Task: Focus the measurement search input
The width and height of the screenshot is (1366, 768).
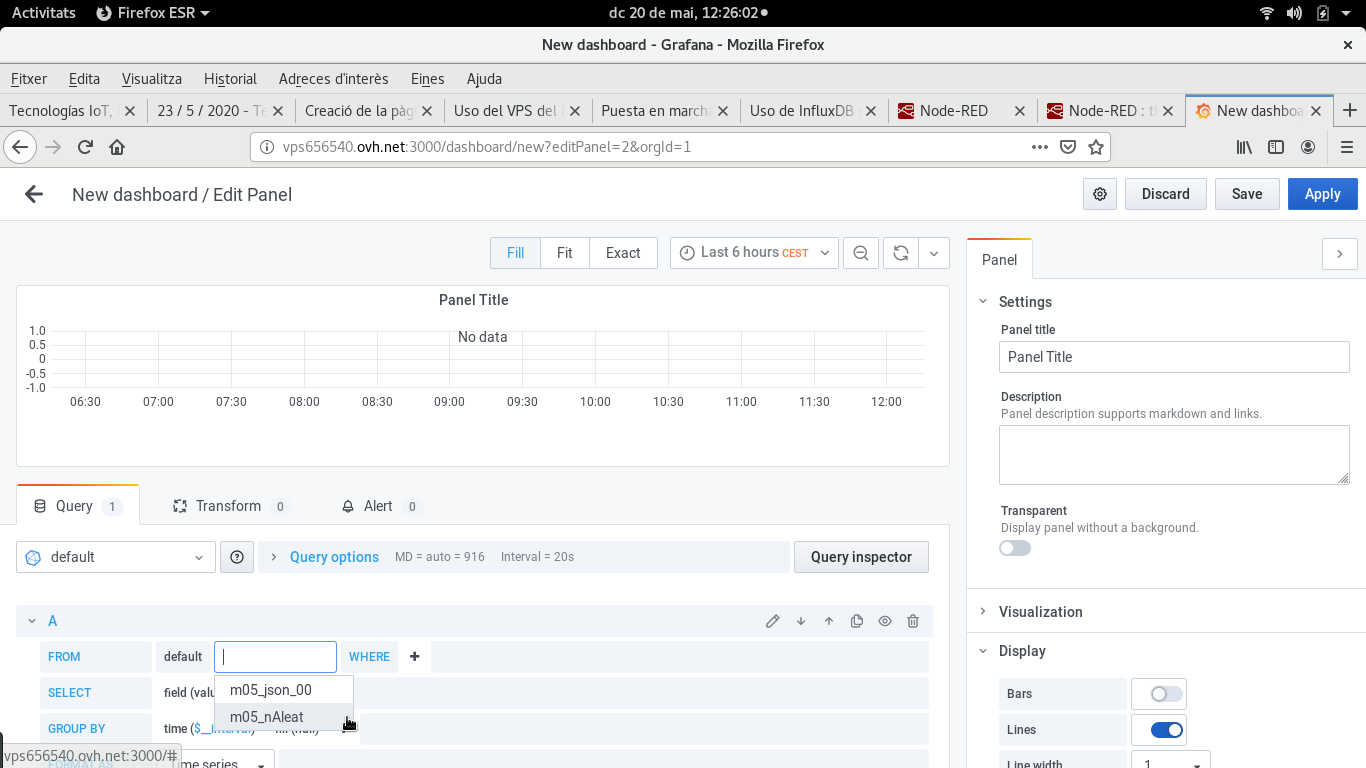Action: click(x=275, y=657)
